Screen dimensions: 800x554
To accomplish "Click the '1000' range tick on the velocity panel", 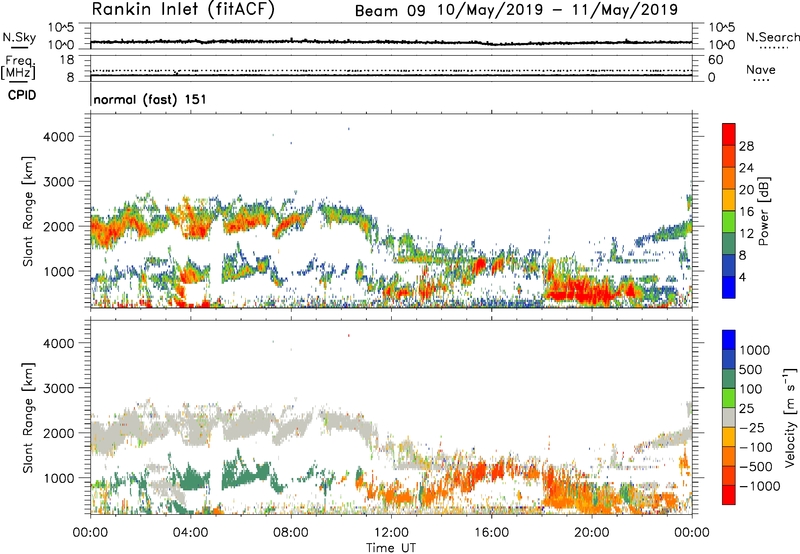I will click(x=59, y=478).
